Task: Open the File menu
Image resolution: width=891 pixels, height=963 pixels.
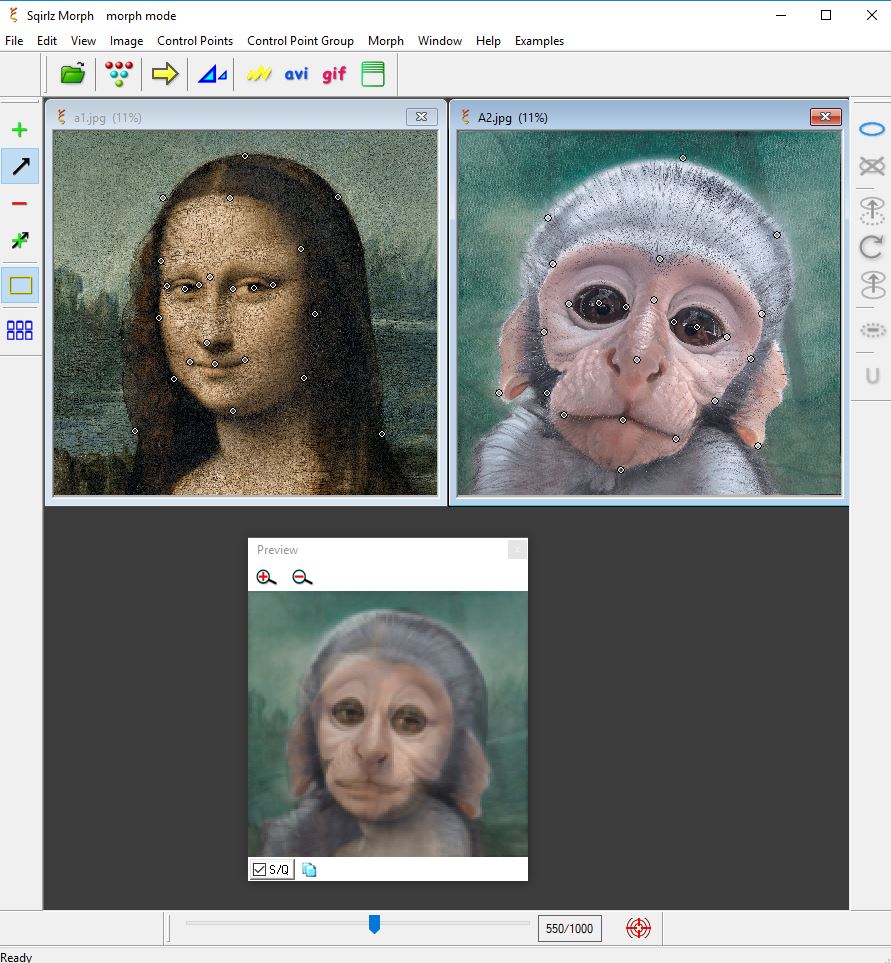Action: (14, 41)
